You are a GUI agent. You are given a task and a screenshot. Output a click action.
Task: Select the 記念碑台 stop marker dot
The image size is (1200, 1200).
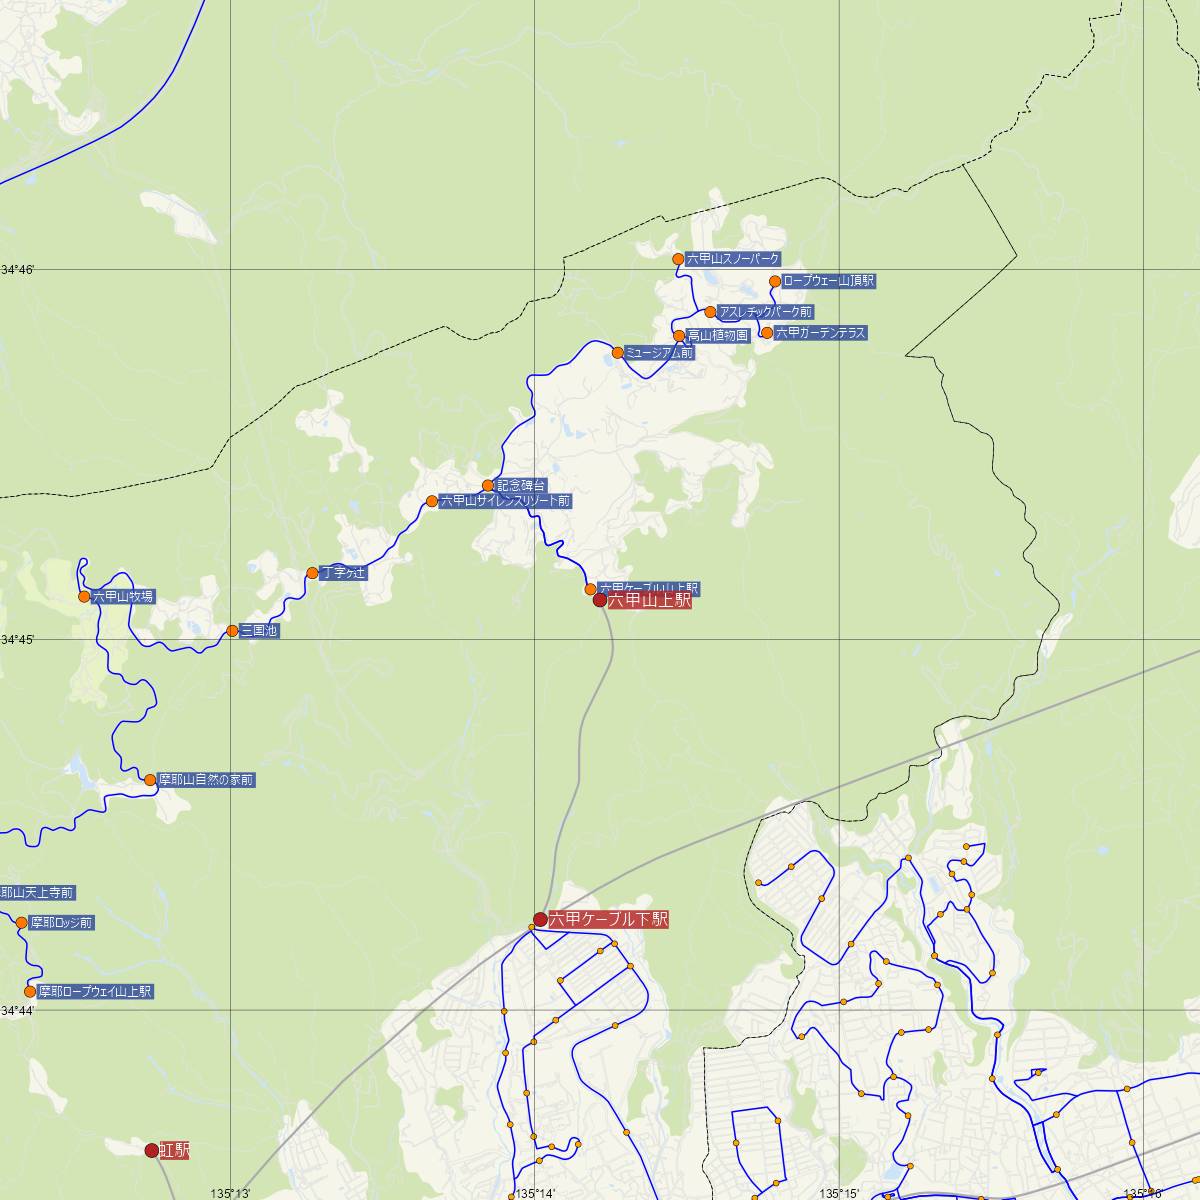(488, 486)
